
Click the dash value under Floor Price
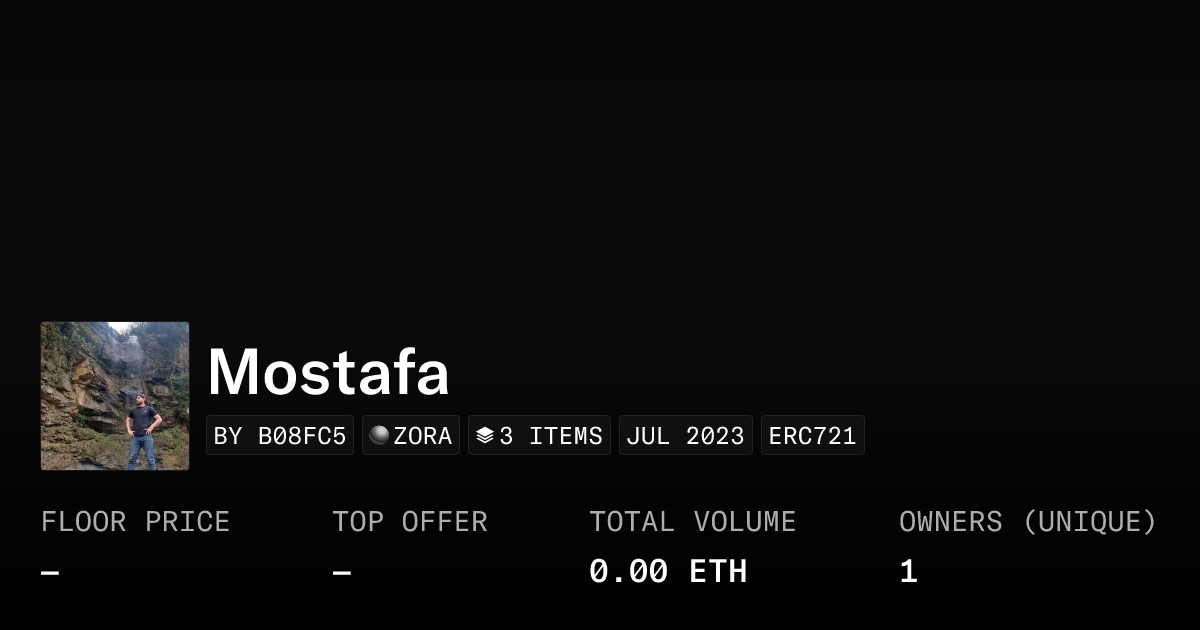(x=50, y=573)
